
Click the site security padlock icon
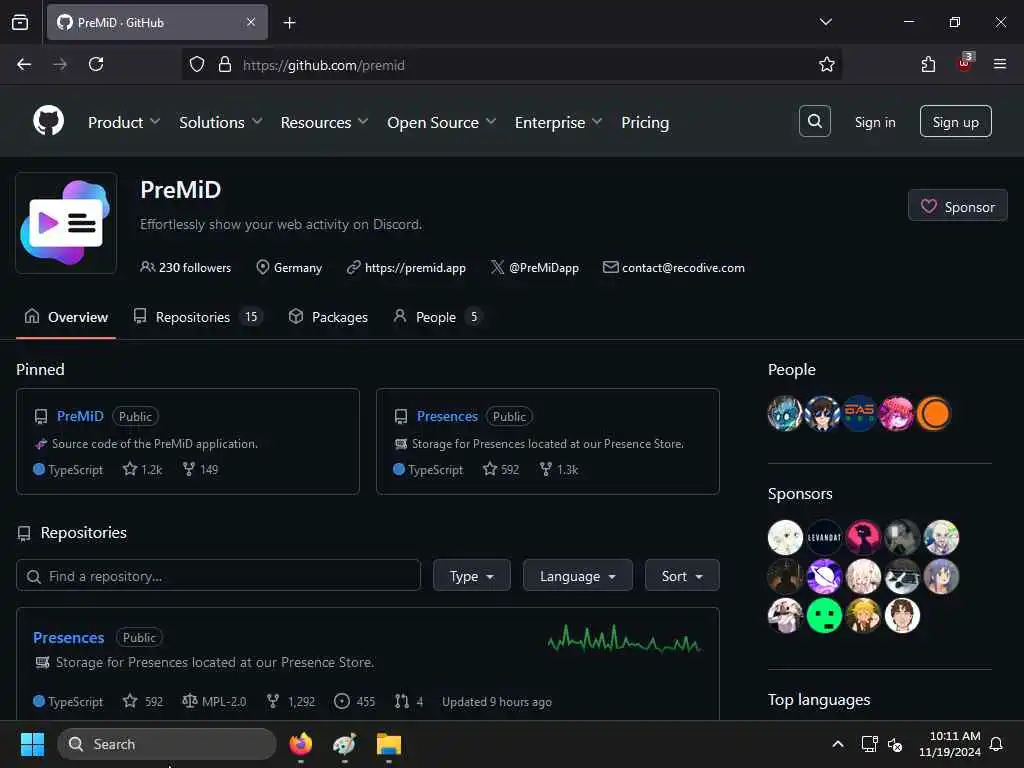[225, 65]
